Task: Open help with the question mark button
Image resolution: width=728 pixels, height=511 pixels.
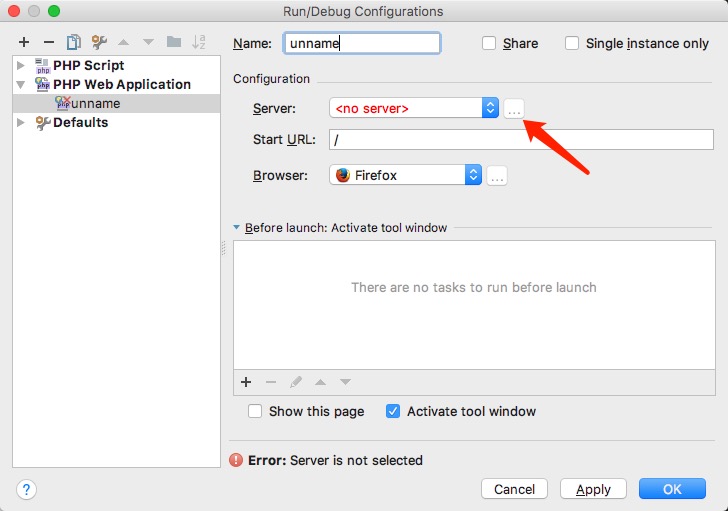Action: click(x=26, y=489)
